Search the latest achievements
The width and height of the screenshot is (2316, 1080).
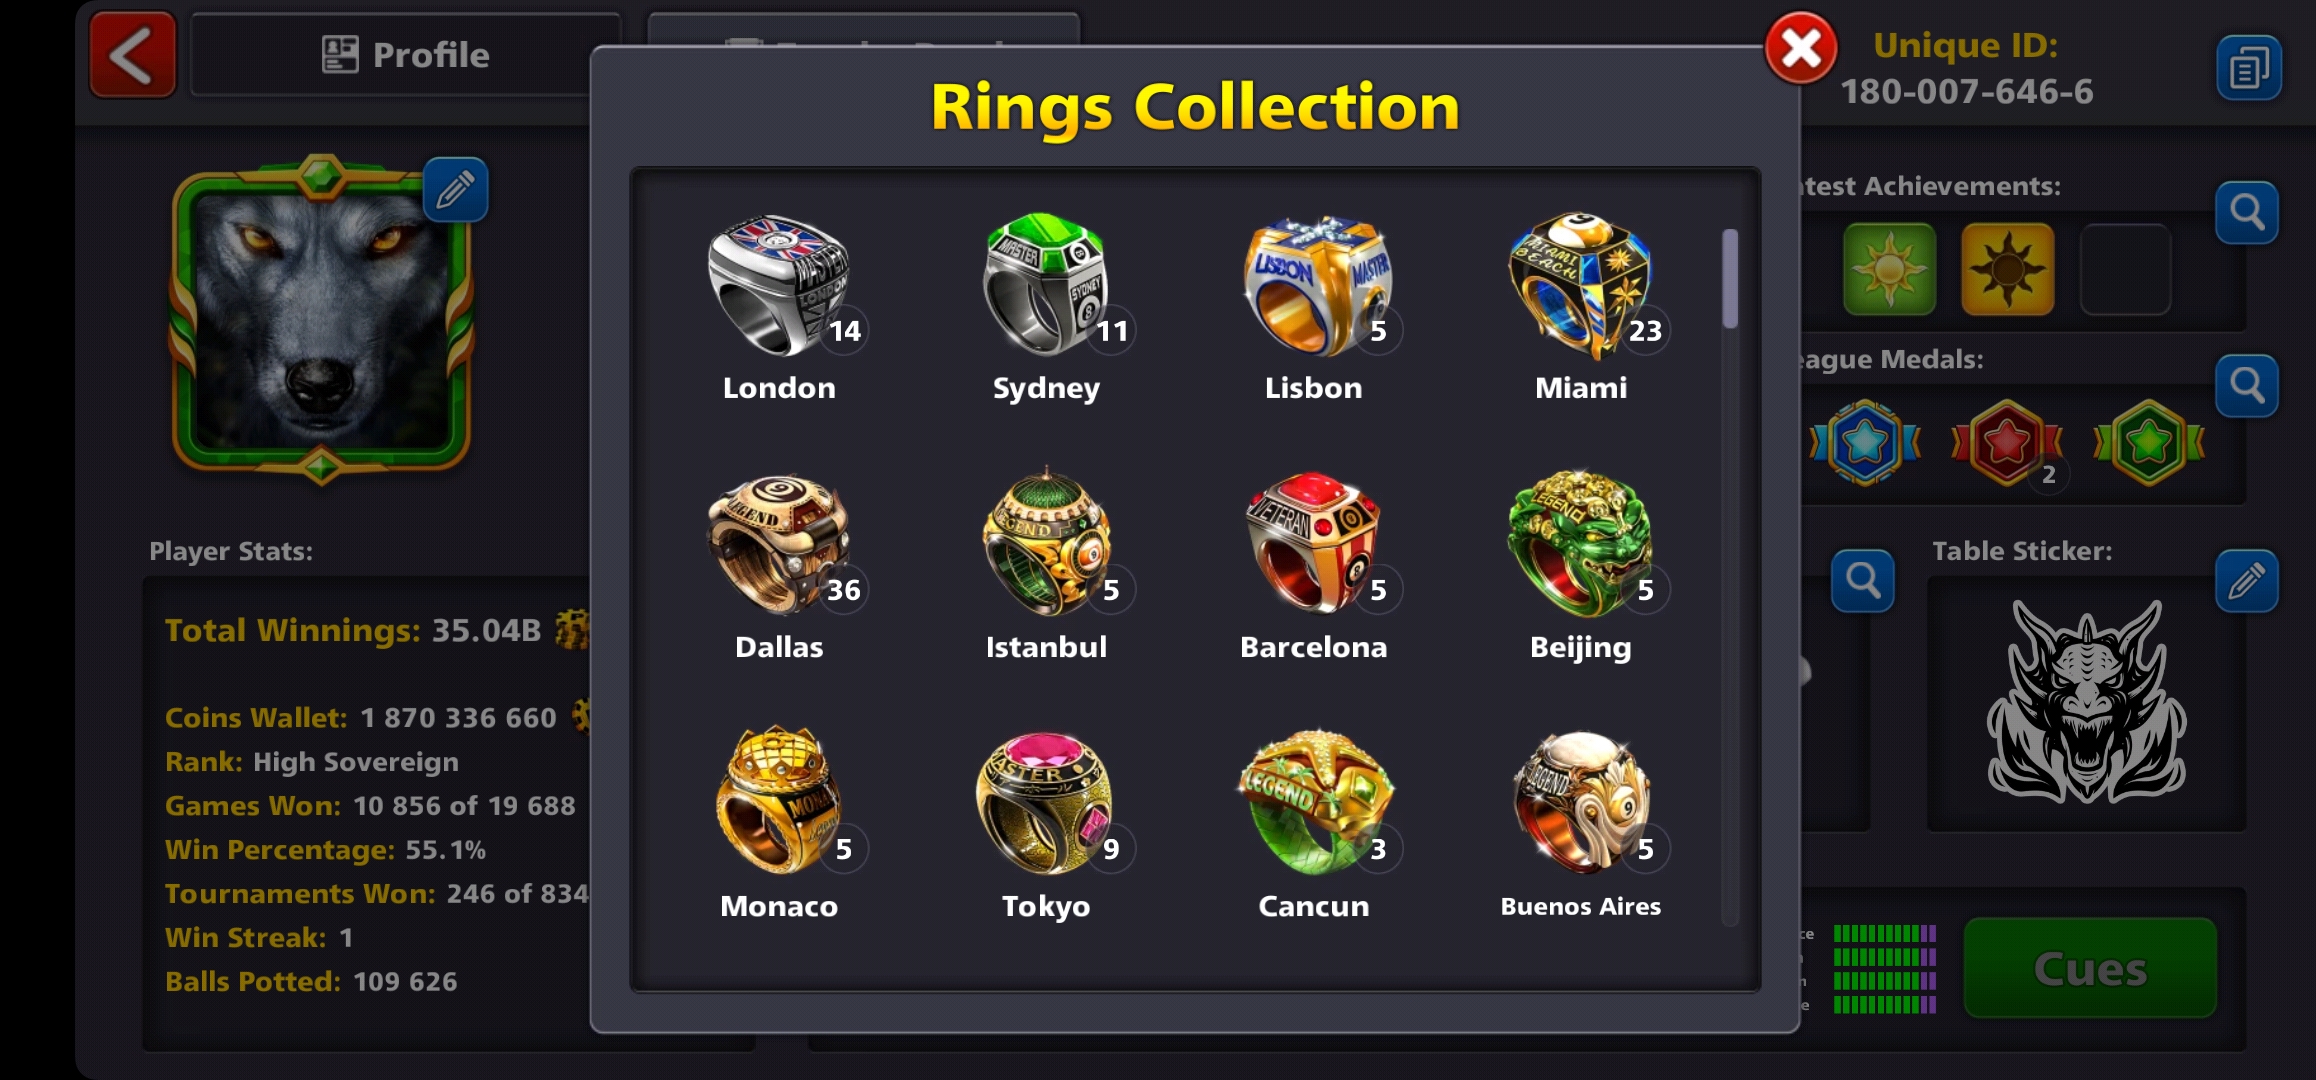(2246, 213)
